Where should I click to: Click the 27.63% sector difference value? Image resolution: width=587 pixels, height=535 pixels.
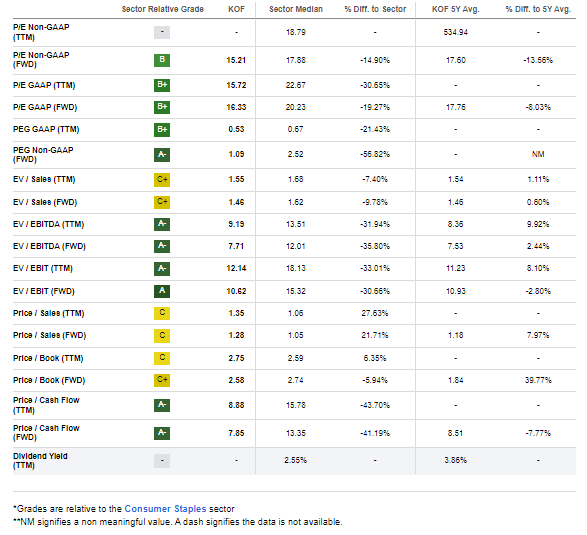[375, 313]
